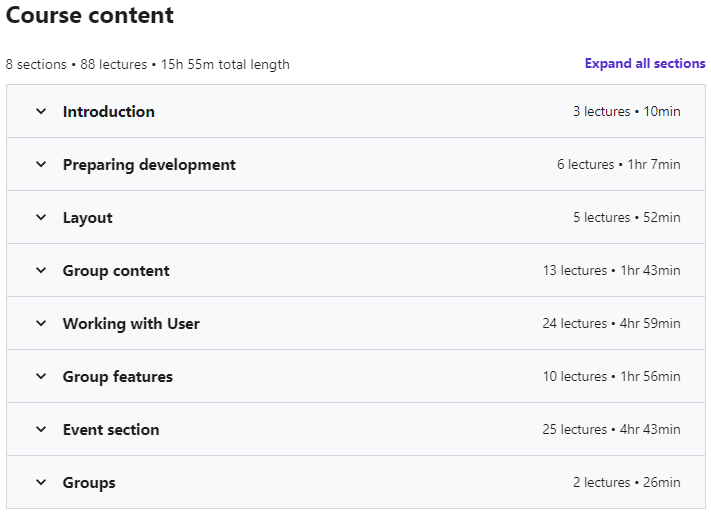Click the Group features section title

coord(118,377)
